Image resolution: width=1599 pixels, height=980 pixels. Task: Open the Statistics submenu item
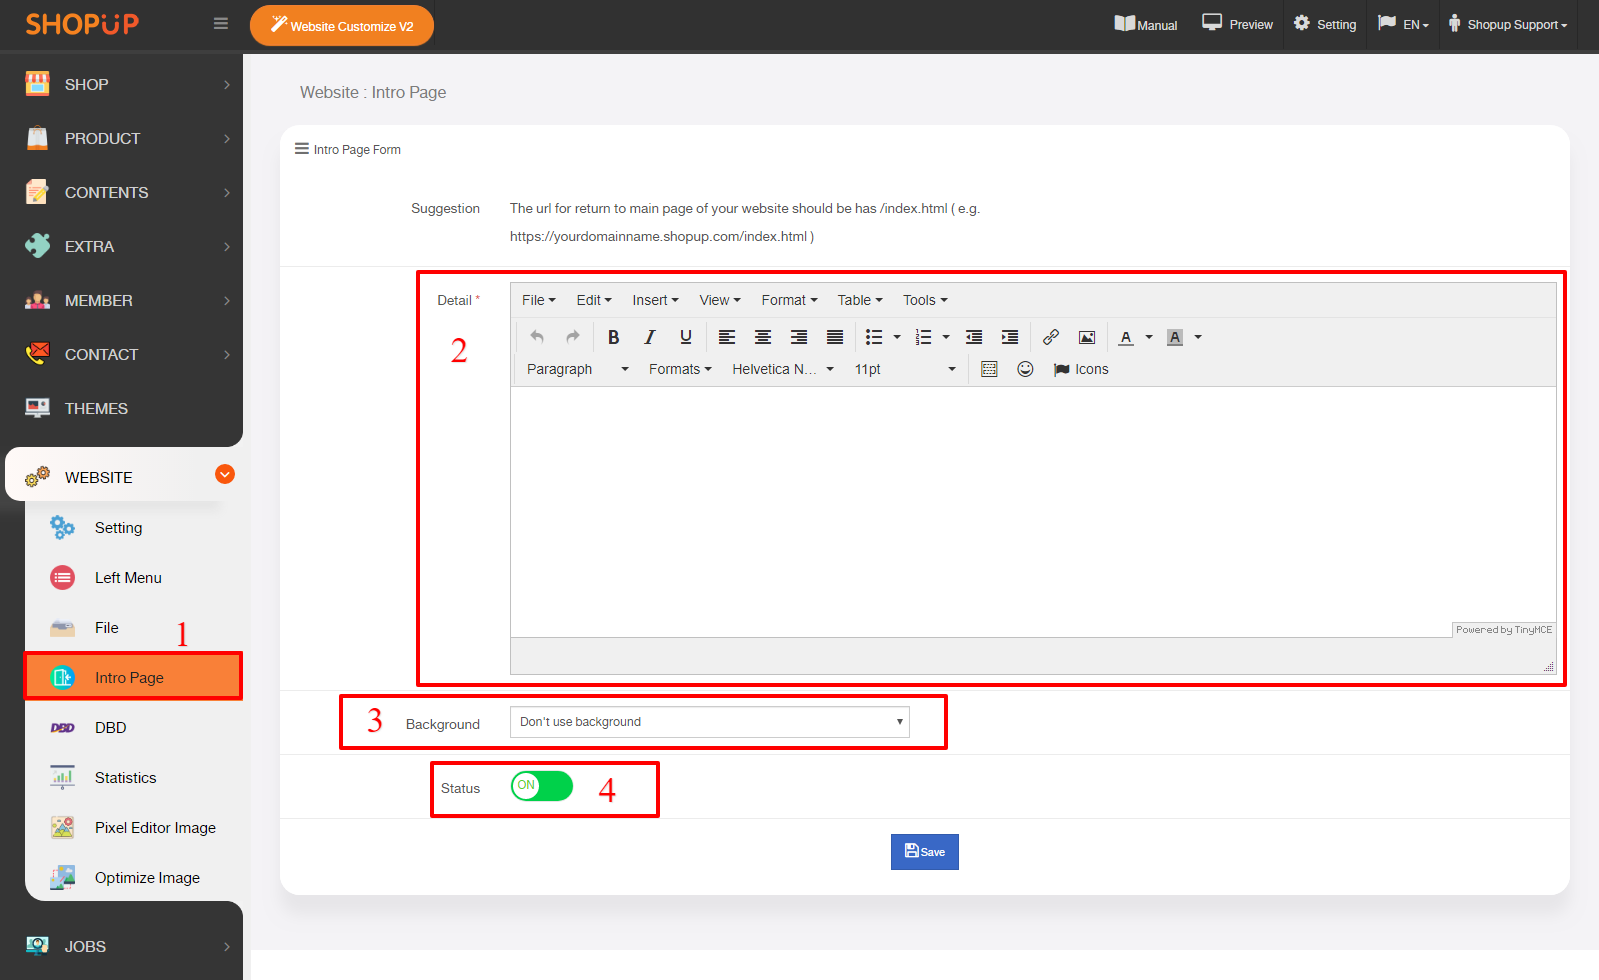pos(134,778)
